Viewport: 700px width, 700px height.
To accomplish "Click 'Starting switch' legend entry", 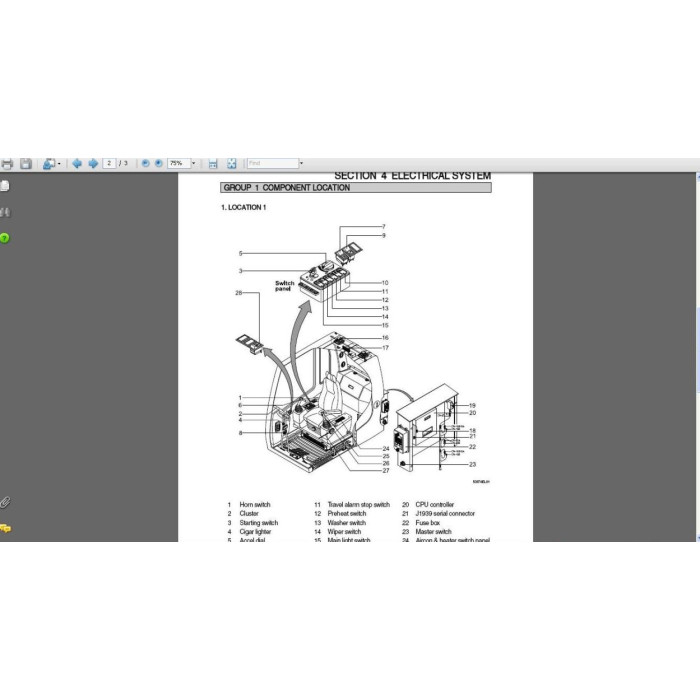I will pyautogui.click(x=258, y=523).
